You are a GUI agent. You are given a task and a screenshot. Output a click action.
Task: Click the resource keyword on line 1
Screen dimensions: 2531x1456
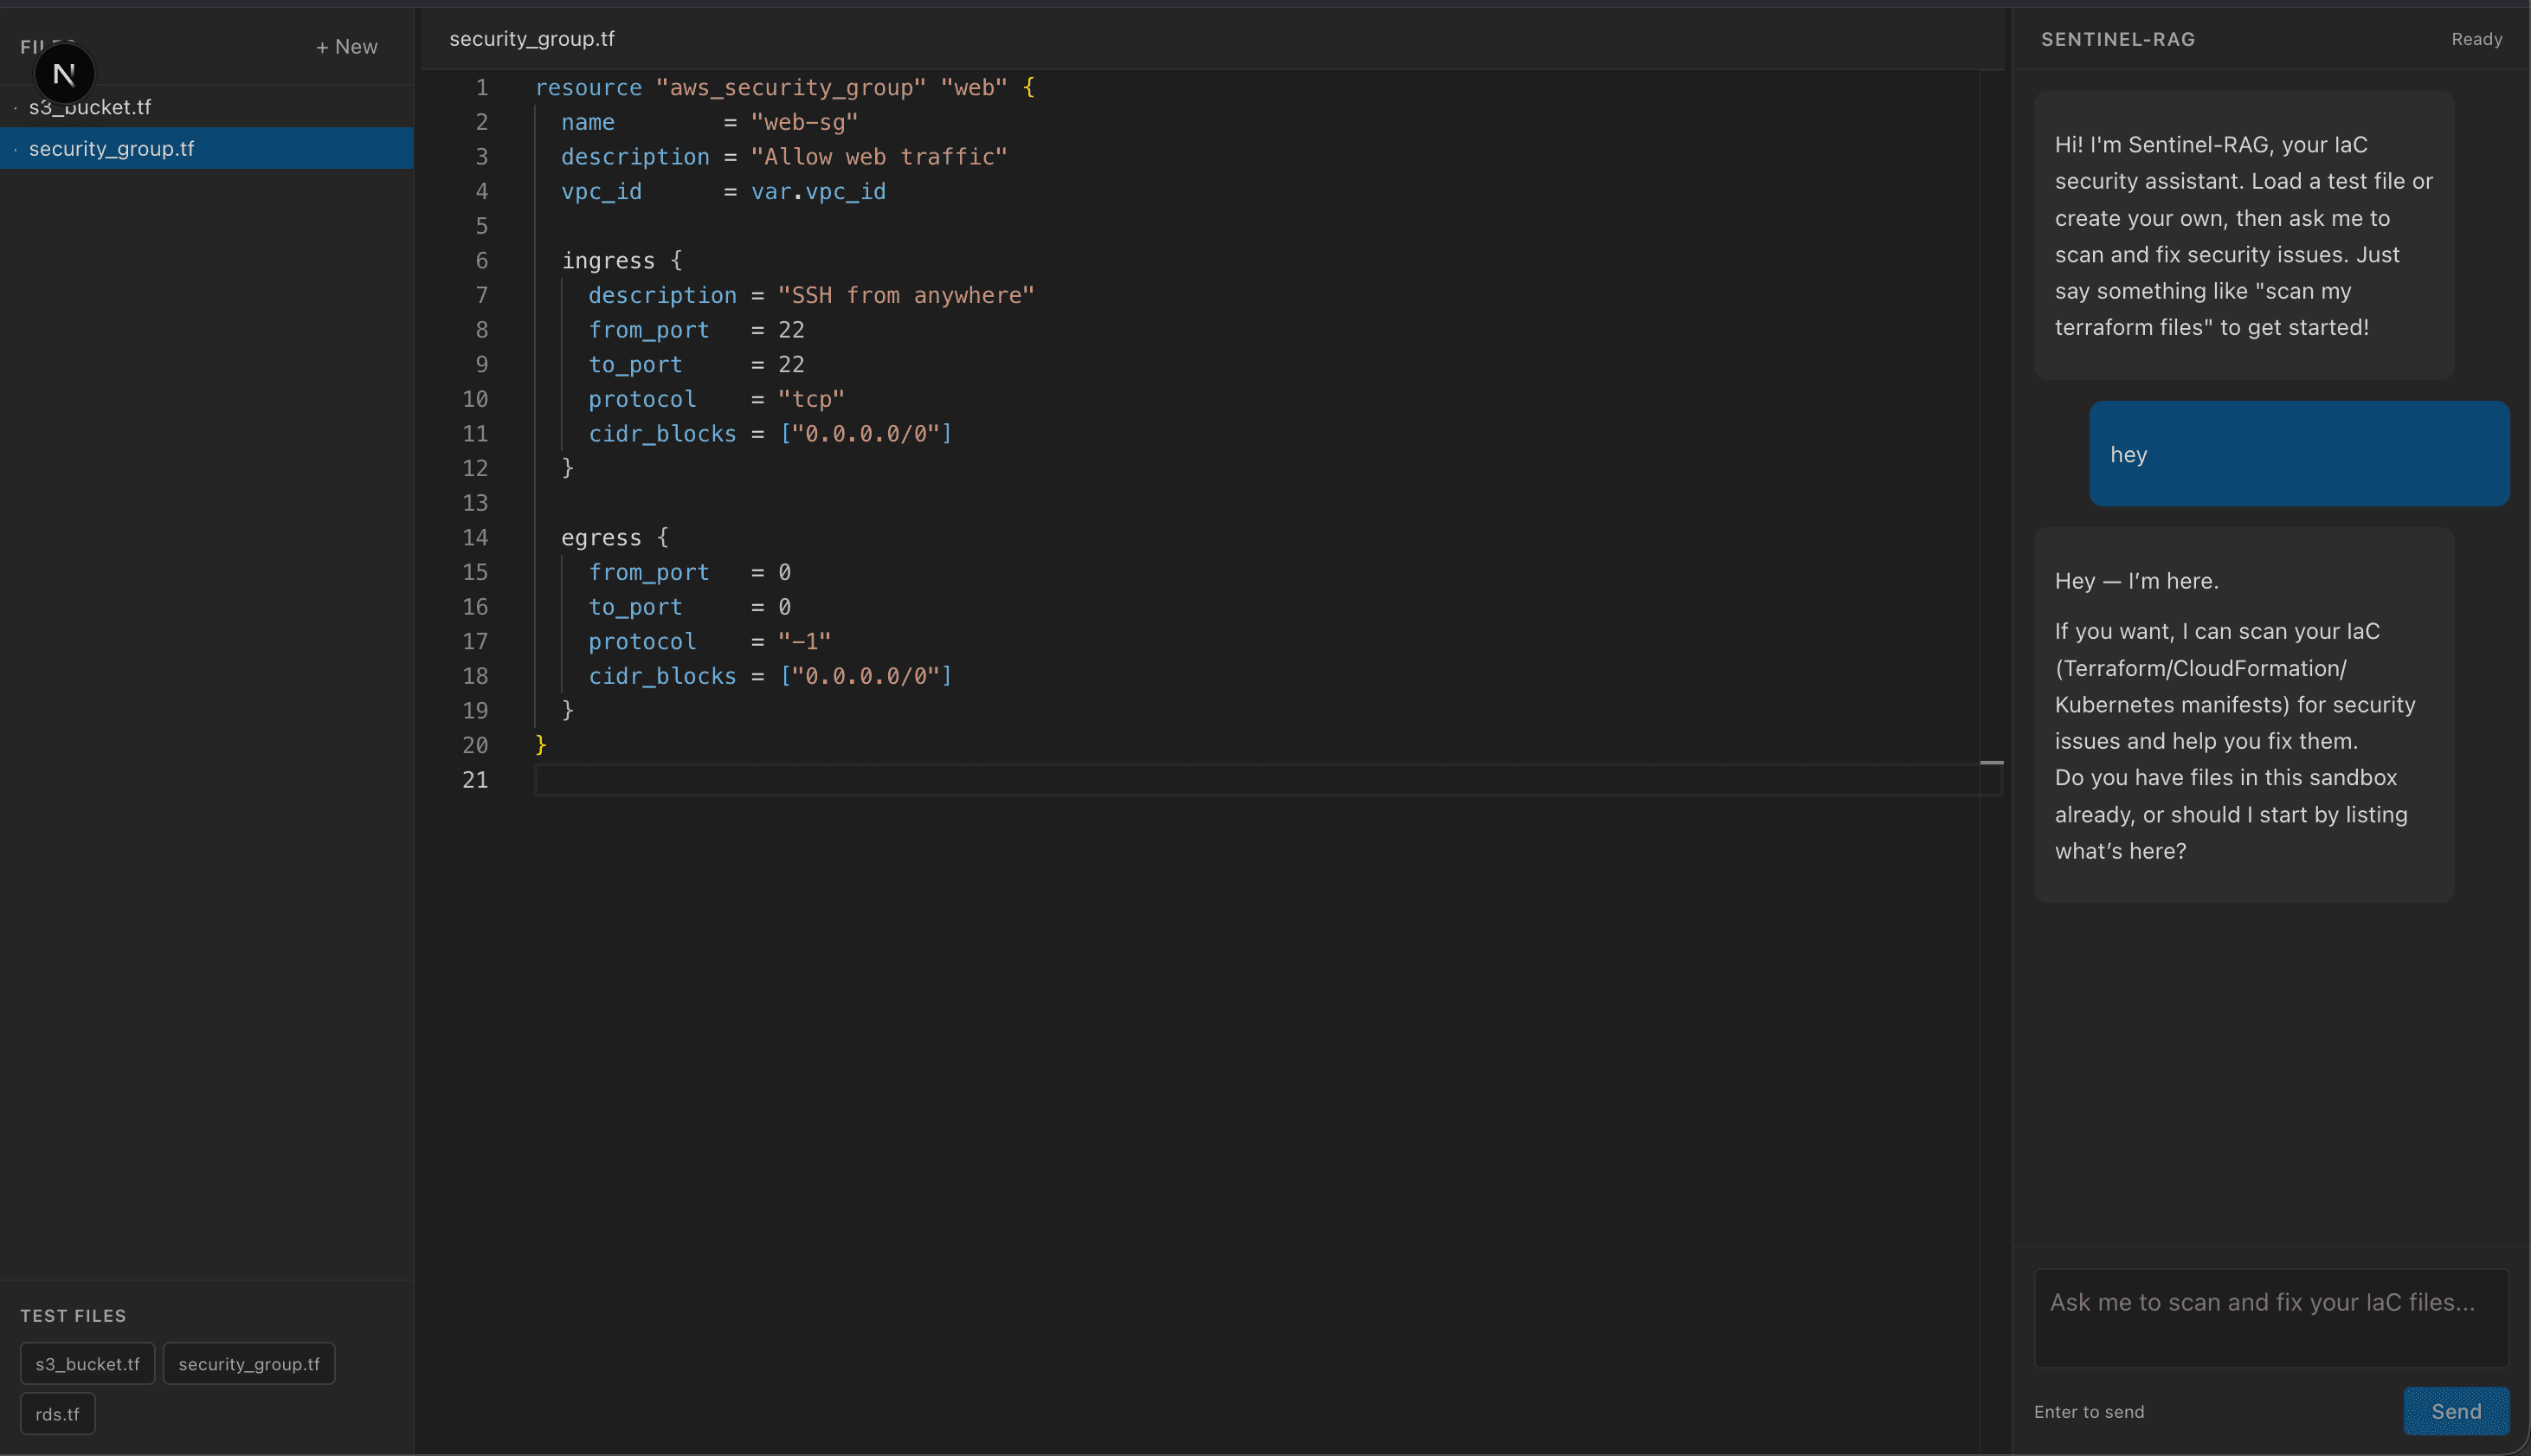pyautogui.click(x=588, y=88)
